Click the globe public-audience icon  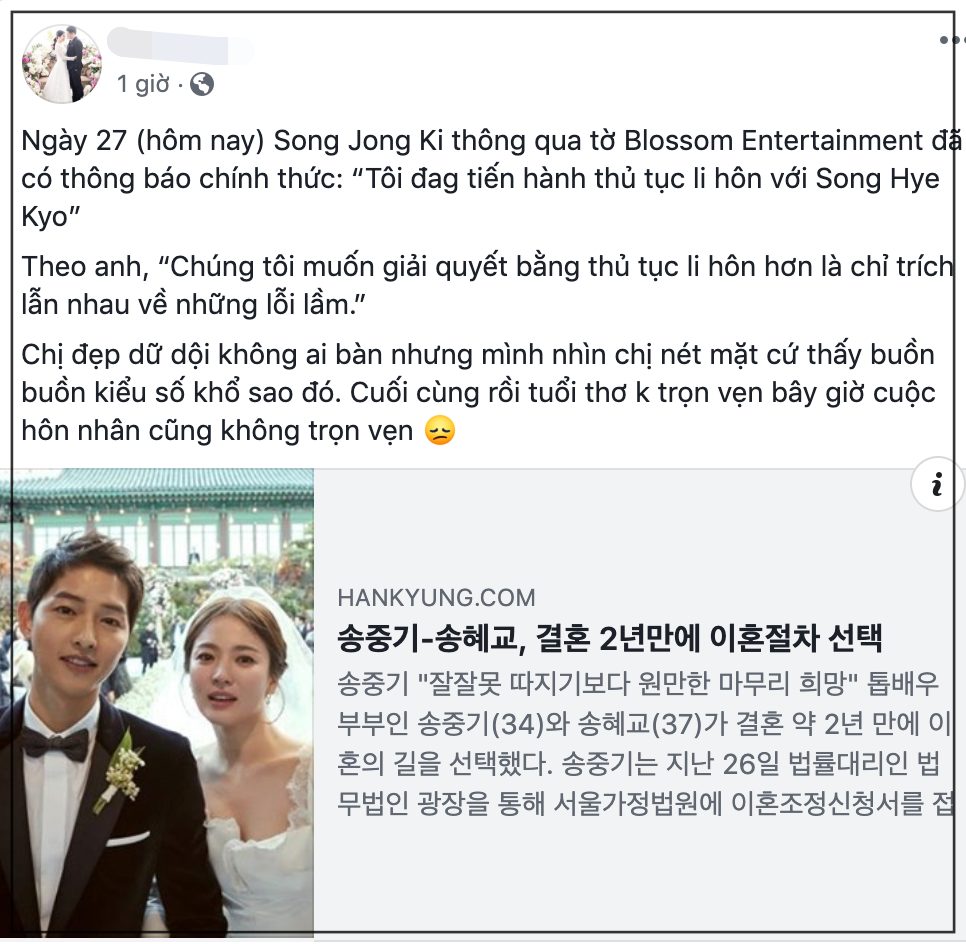click(201, 84)
